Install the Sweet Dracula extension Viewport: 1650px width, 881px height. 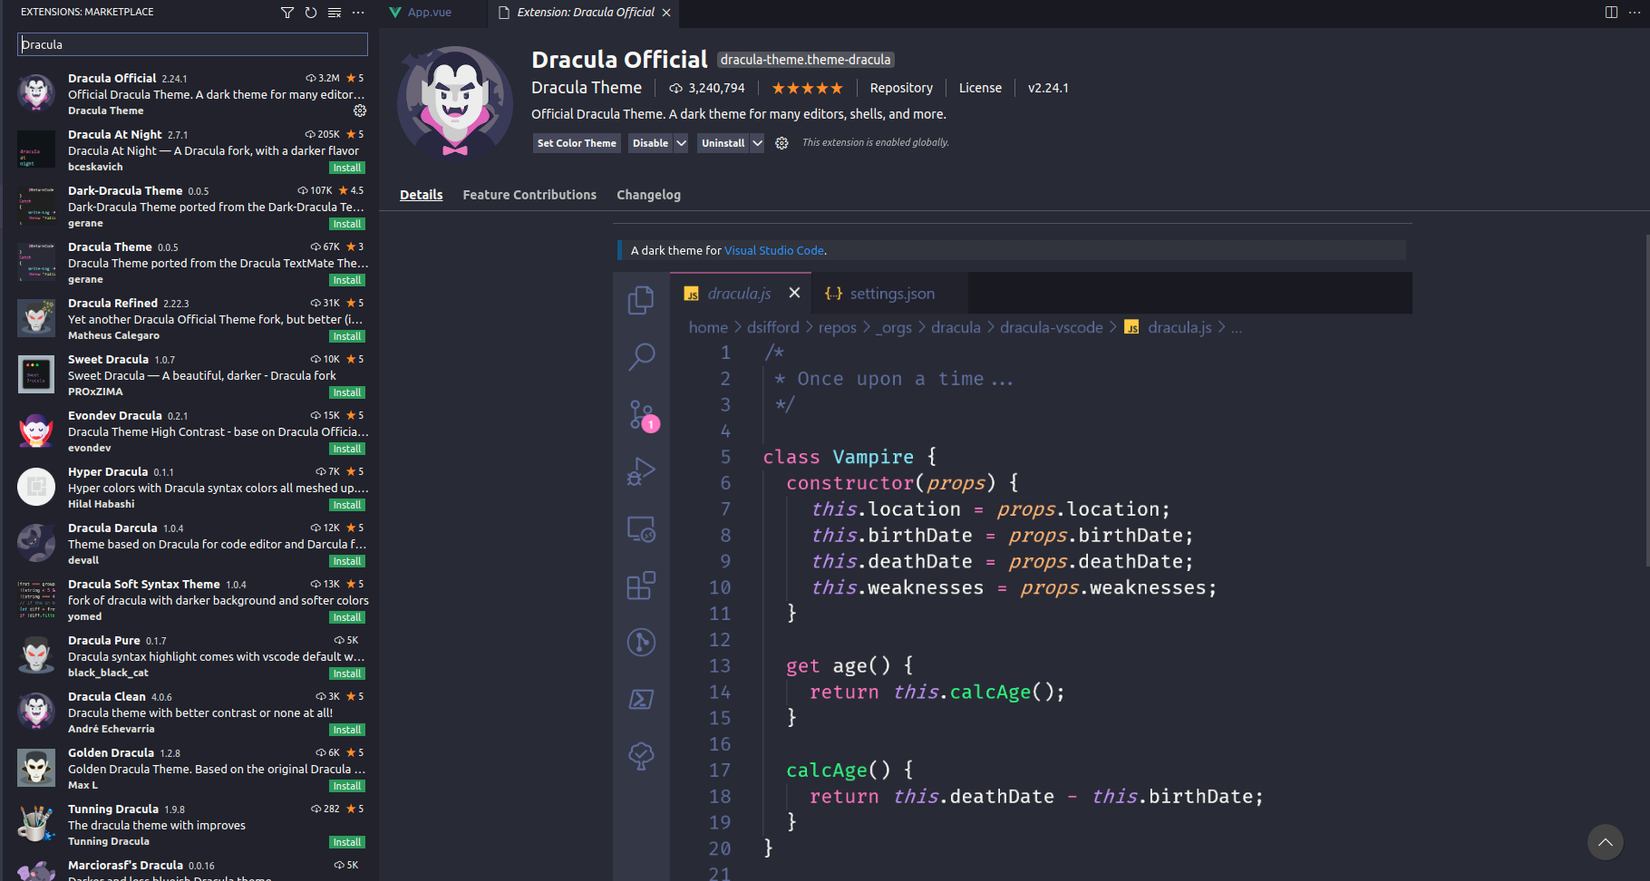click(x=347, y=393)
